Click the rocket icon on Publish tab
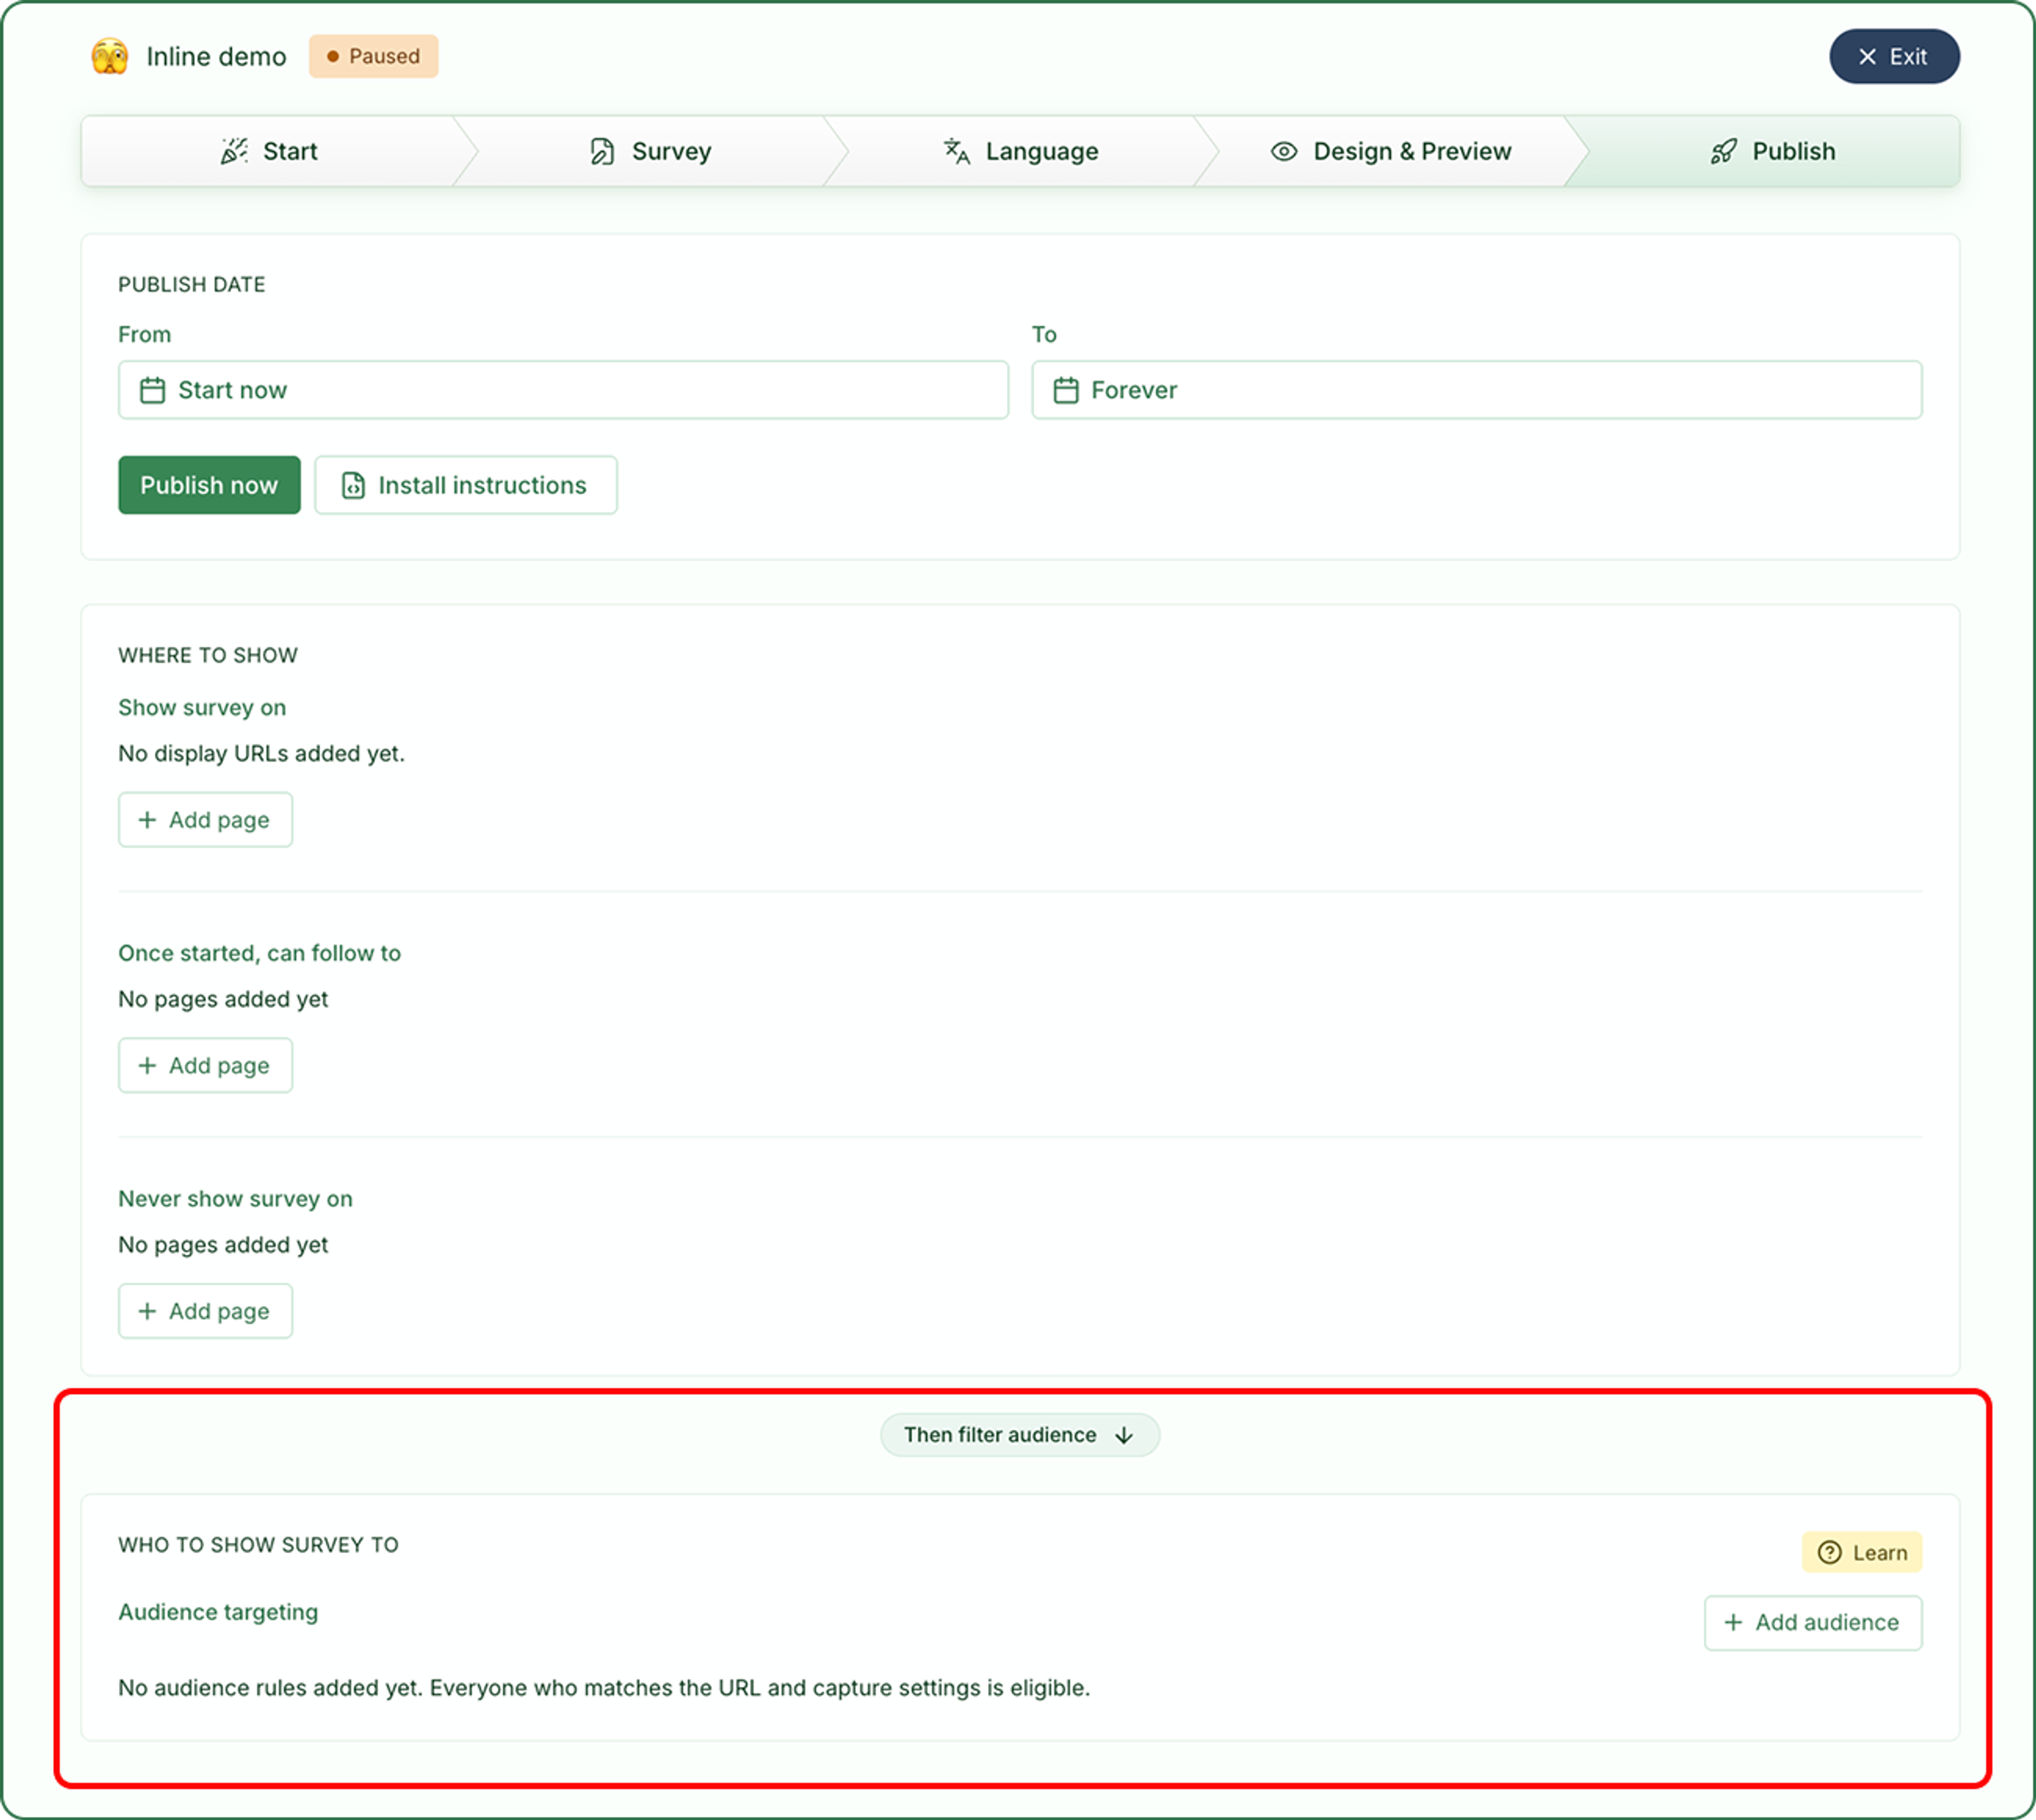This screenshot has height=1820, width=2036. (1724, 151)
